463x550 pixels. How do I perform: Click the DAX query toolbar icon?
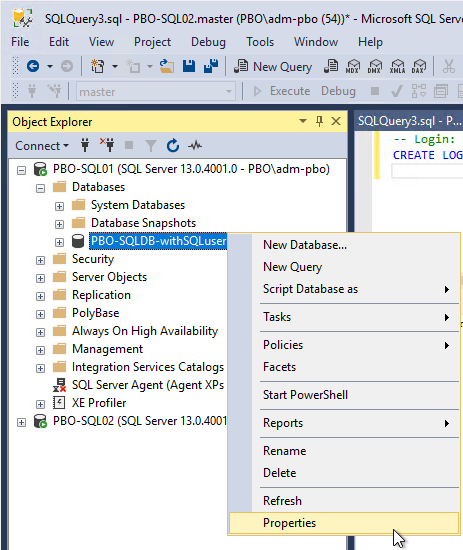[x=419, y=66]
